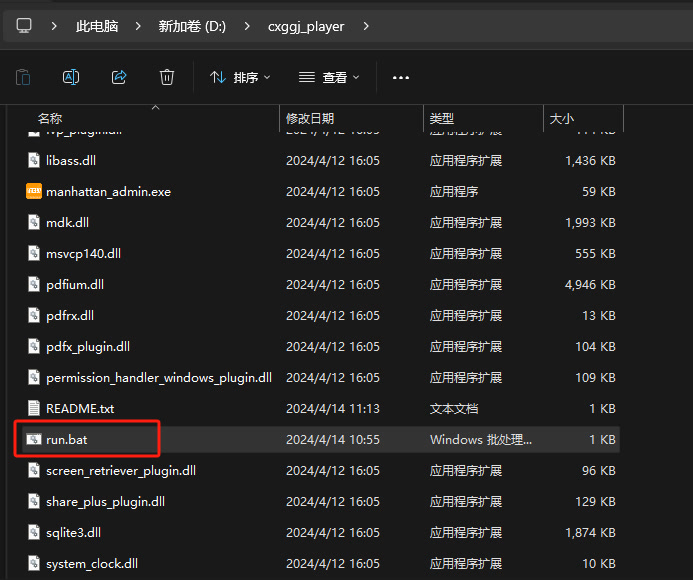Image resolution: width=693 pixels, height=580 pixels.
Task: Open the 排序 sort dropdown
Action: click(240, 78)
